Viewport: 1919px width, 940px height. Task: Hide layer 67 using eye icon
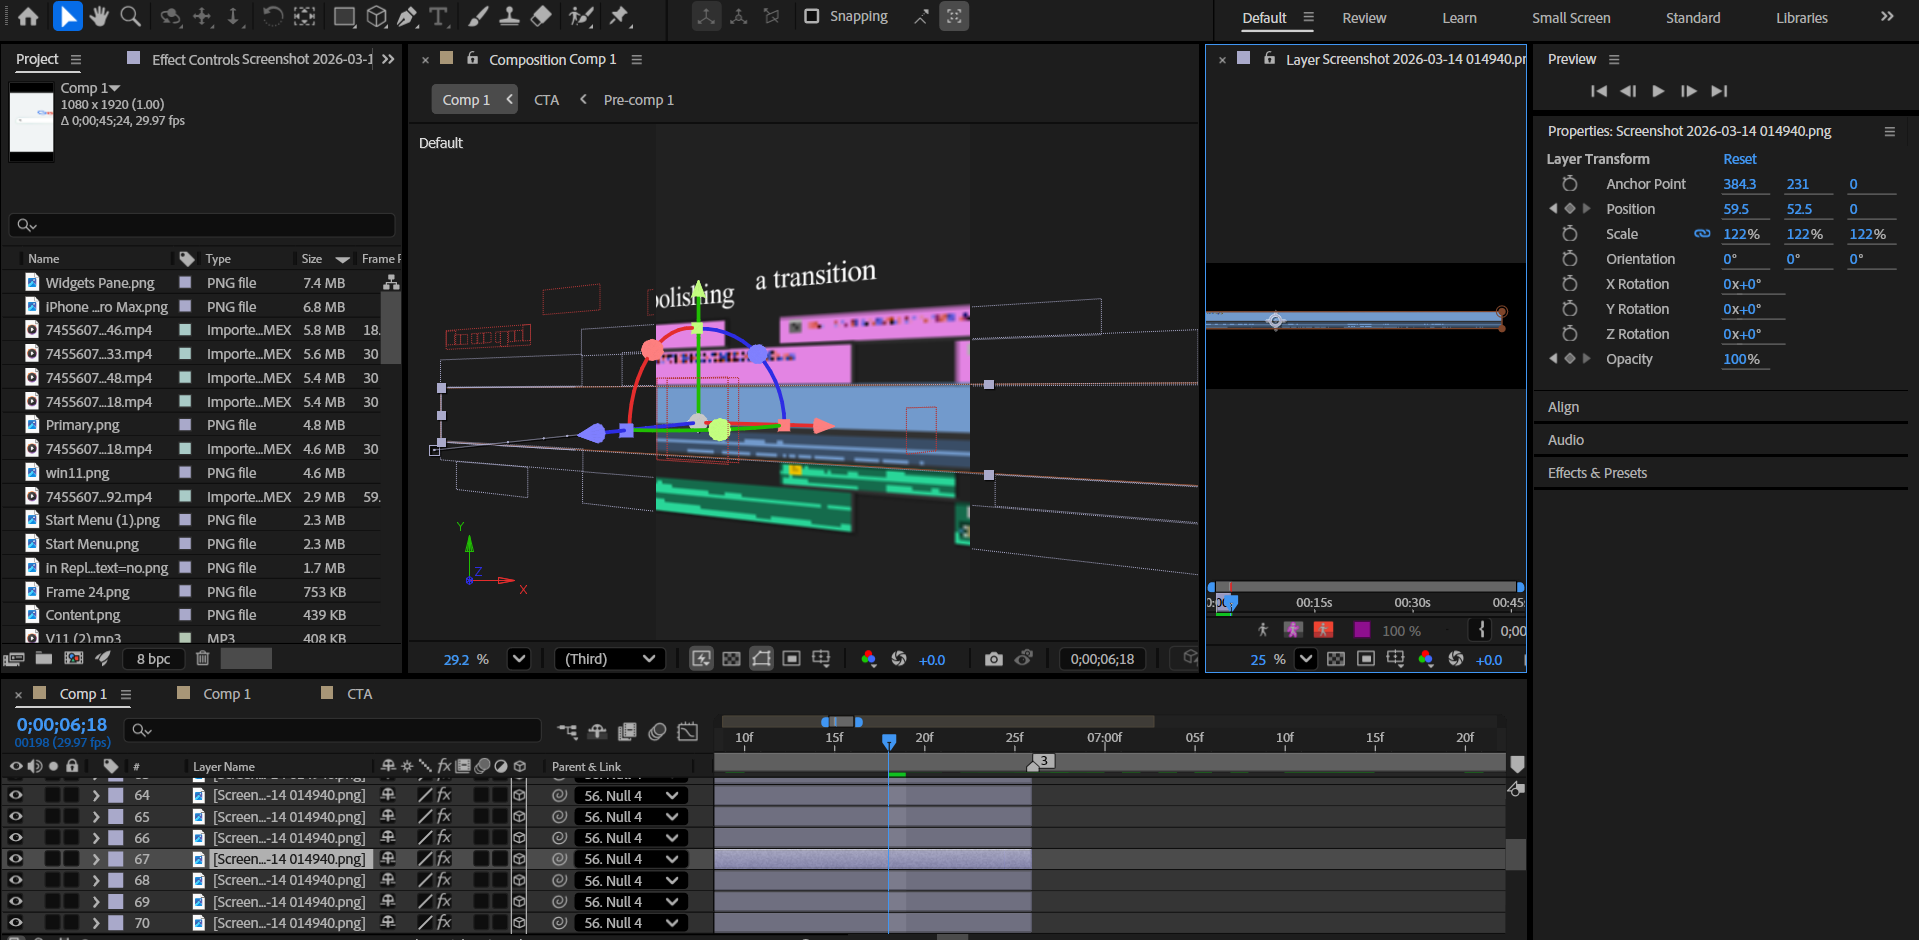click(15, 859)
